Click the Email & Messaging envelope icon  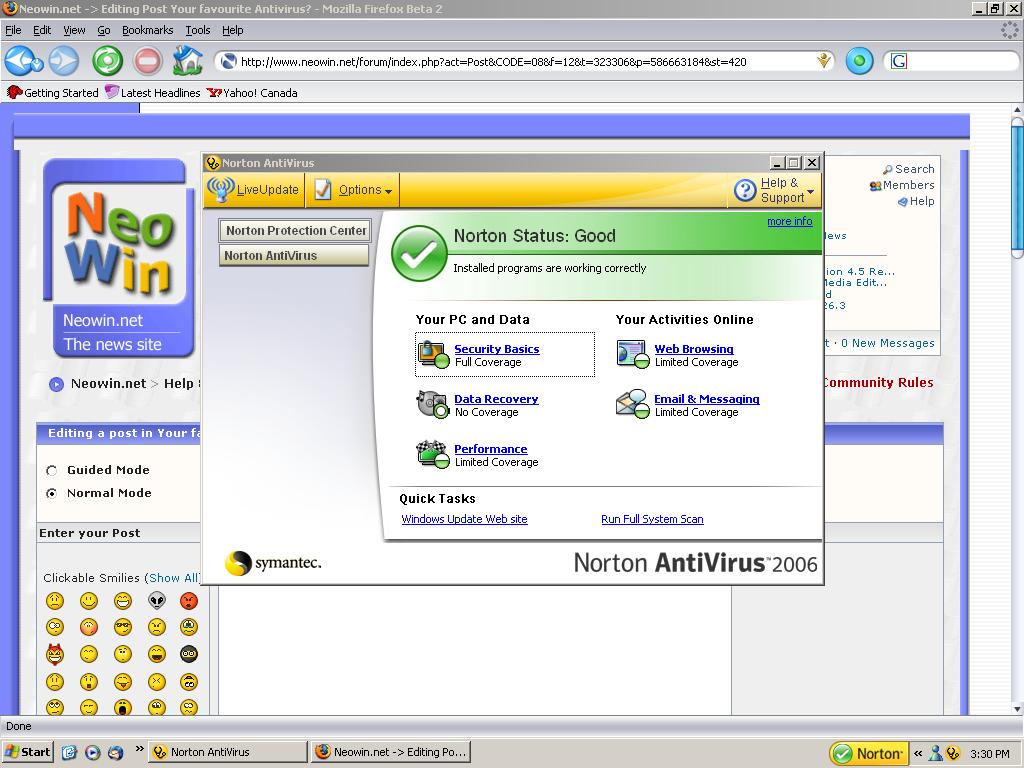click(633, 404)
